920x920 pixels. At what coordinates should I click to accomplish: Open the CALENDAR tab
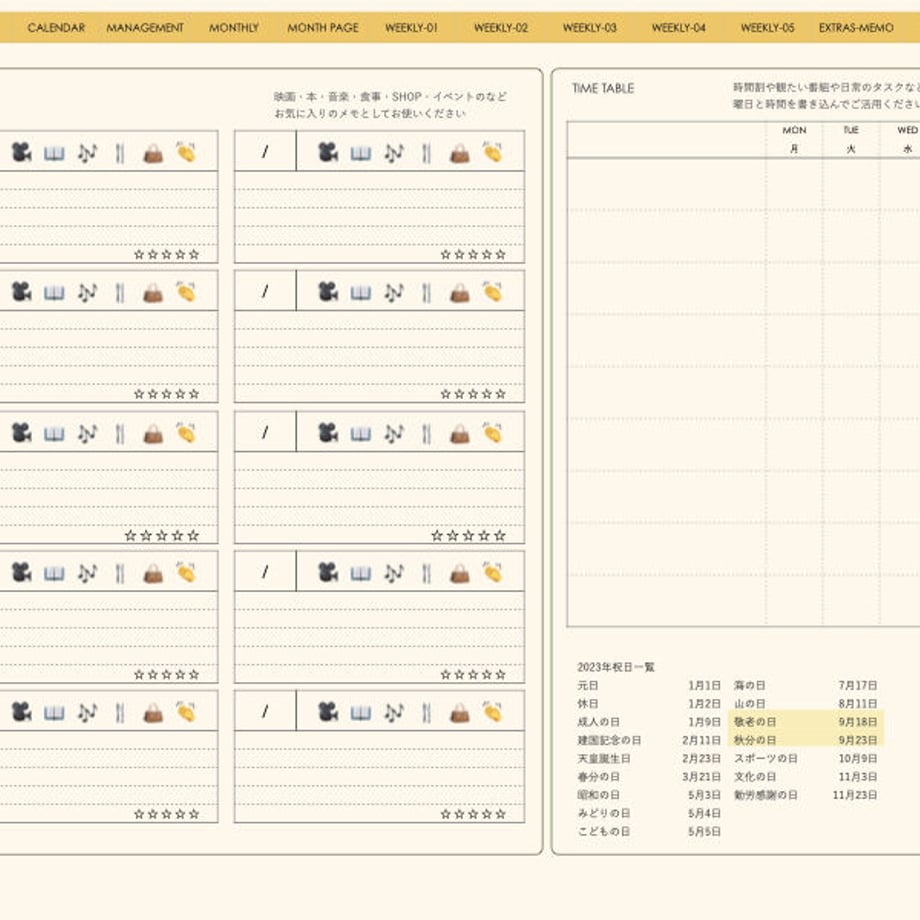(x=56, y=28)
